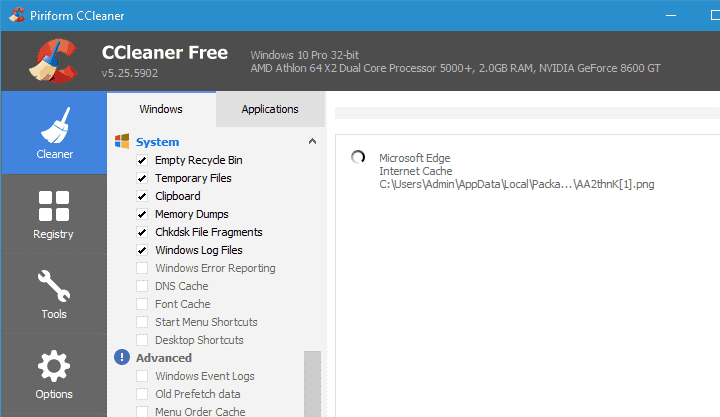Image resolution: width=720 pixels, height=417 pixels.
Task: Switch to the Windows tab
Action: [x=160, y=109]
